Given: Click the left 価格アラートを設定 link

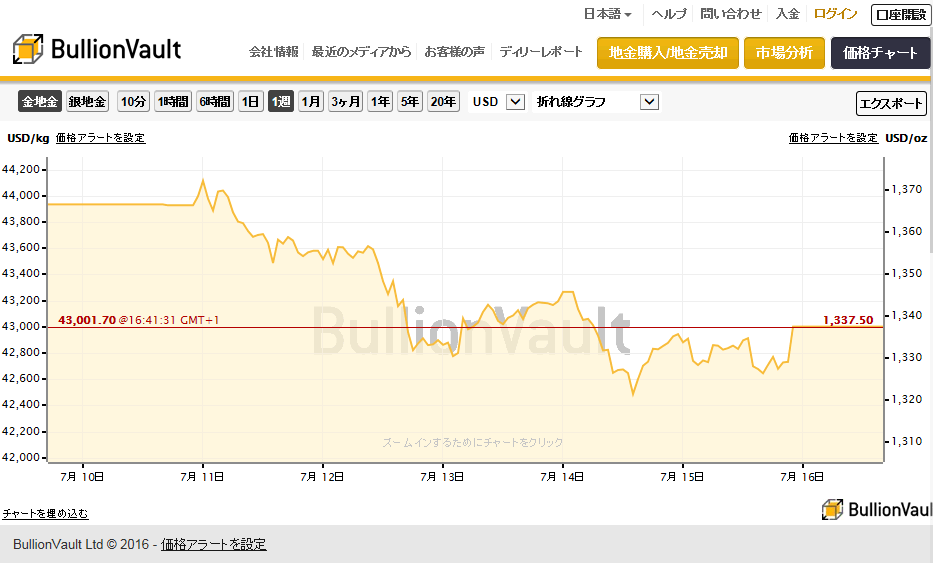Looking at the screenshot, I should coord(101,137).
